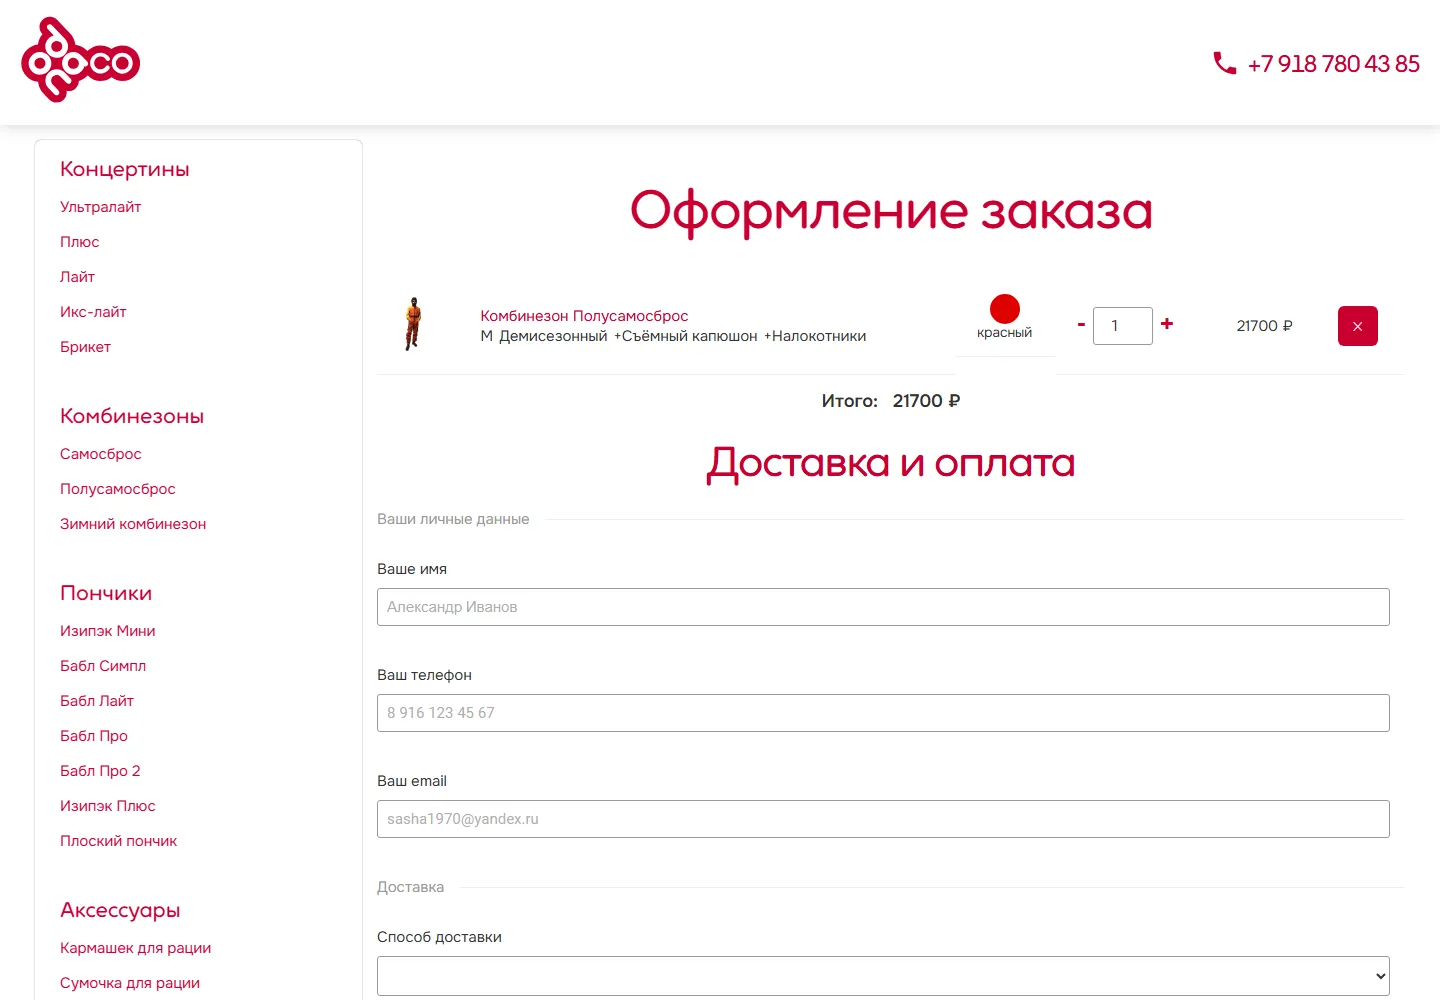Select Плюс under Концертины
This screenshot has height=1000, width=1440.
(x=79, y=242)
